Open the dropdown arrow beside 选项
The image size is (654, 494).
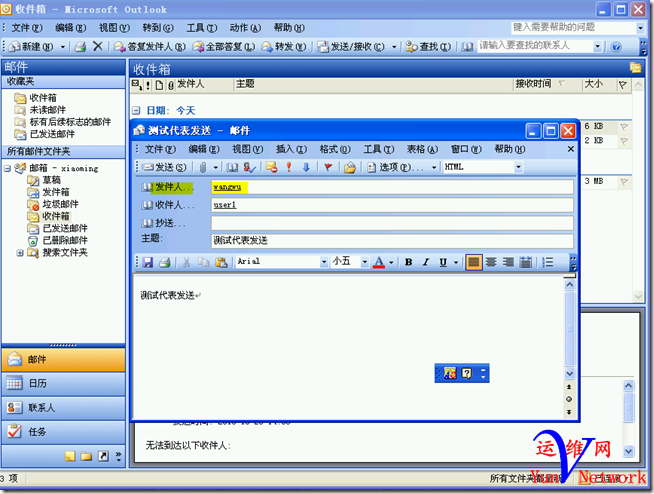pyautogui.click(x=434, y=167)
